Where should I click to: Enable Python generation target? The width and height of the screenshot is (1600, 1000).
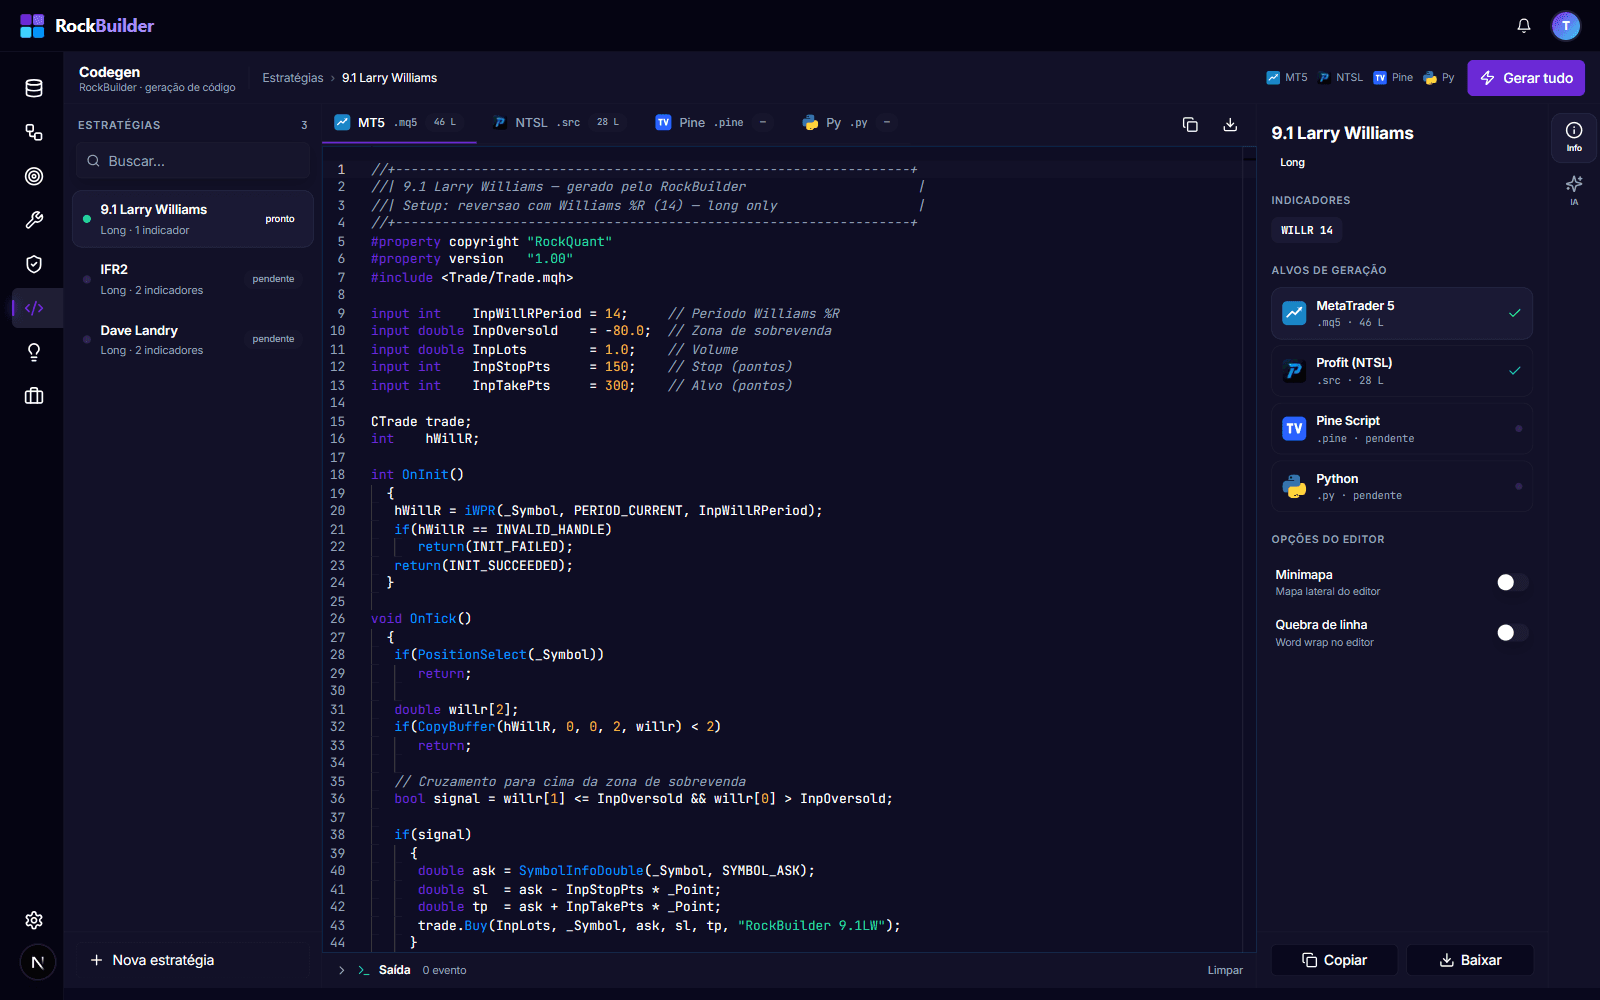[1402, 487]
